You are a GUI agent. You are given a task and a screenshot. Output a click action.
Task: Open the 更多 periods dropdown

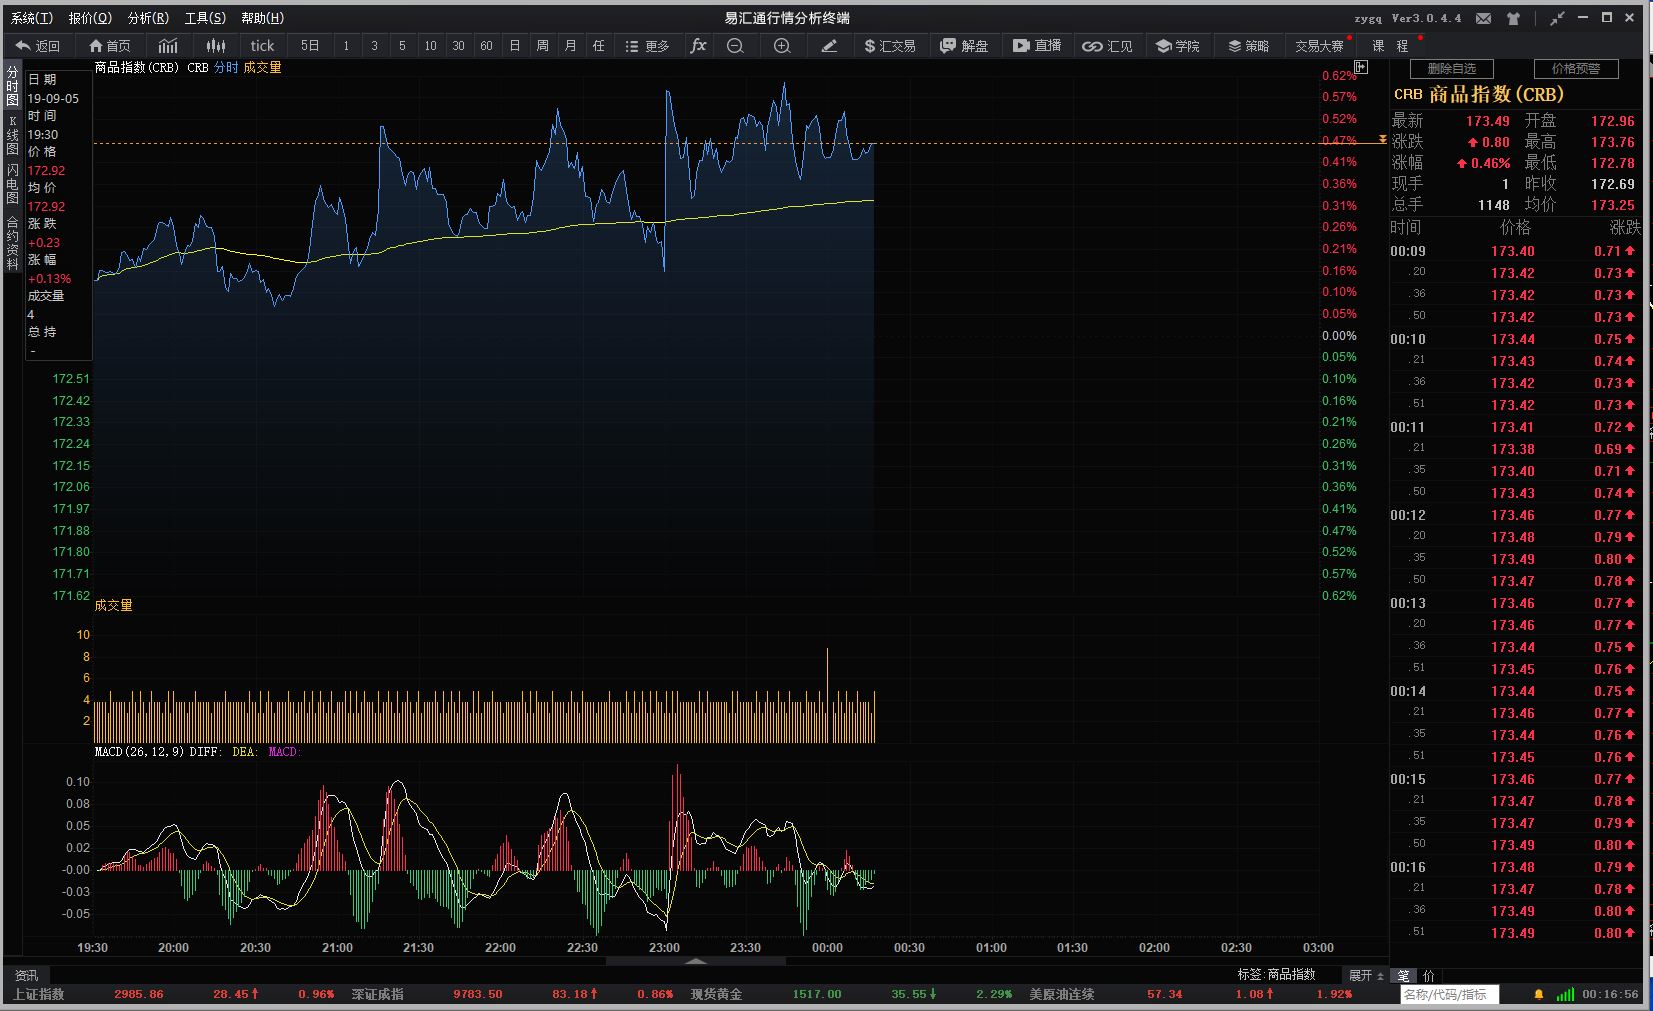click(x=647, y=46)
